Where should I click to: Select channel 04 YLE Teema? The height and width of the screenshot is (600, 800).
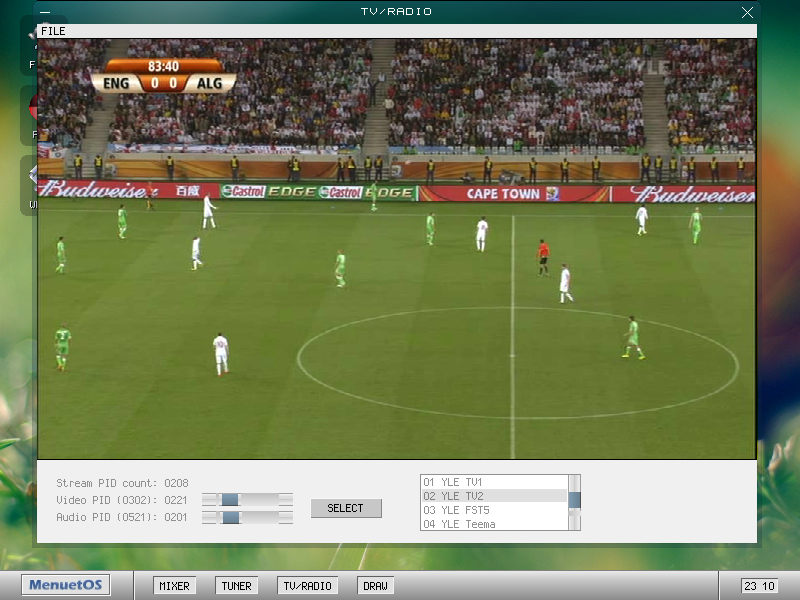pos(494,524)
